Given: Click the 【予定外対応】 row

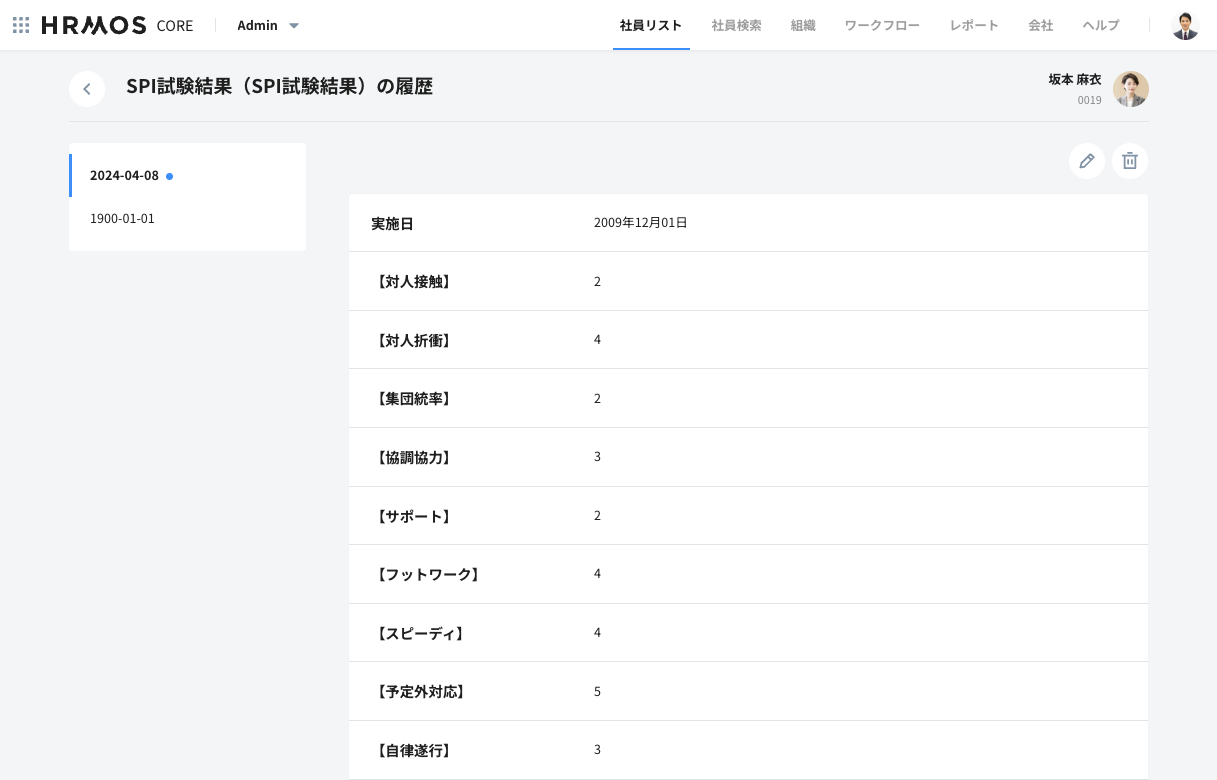Looking at the screenshot, I should coord(748,691).
